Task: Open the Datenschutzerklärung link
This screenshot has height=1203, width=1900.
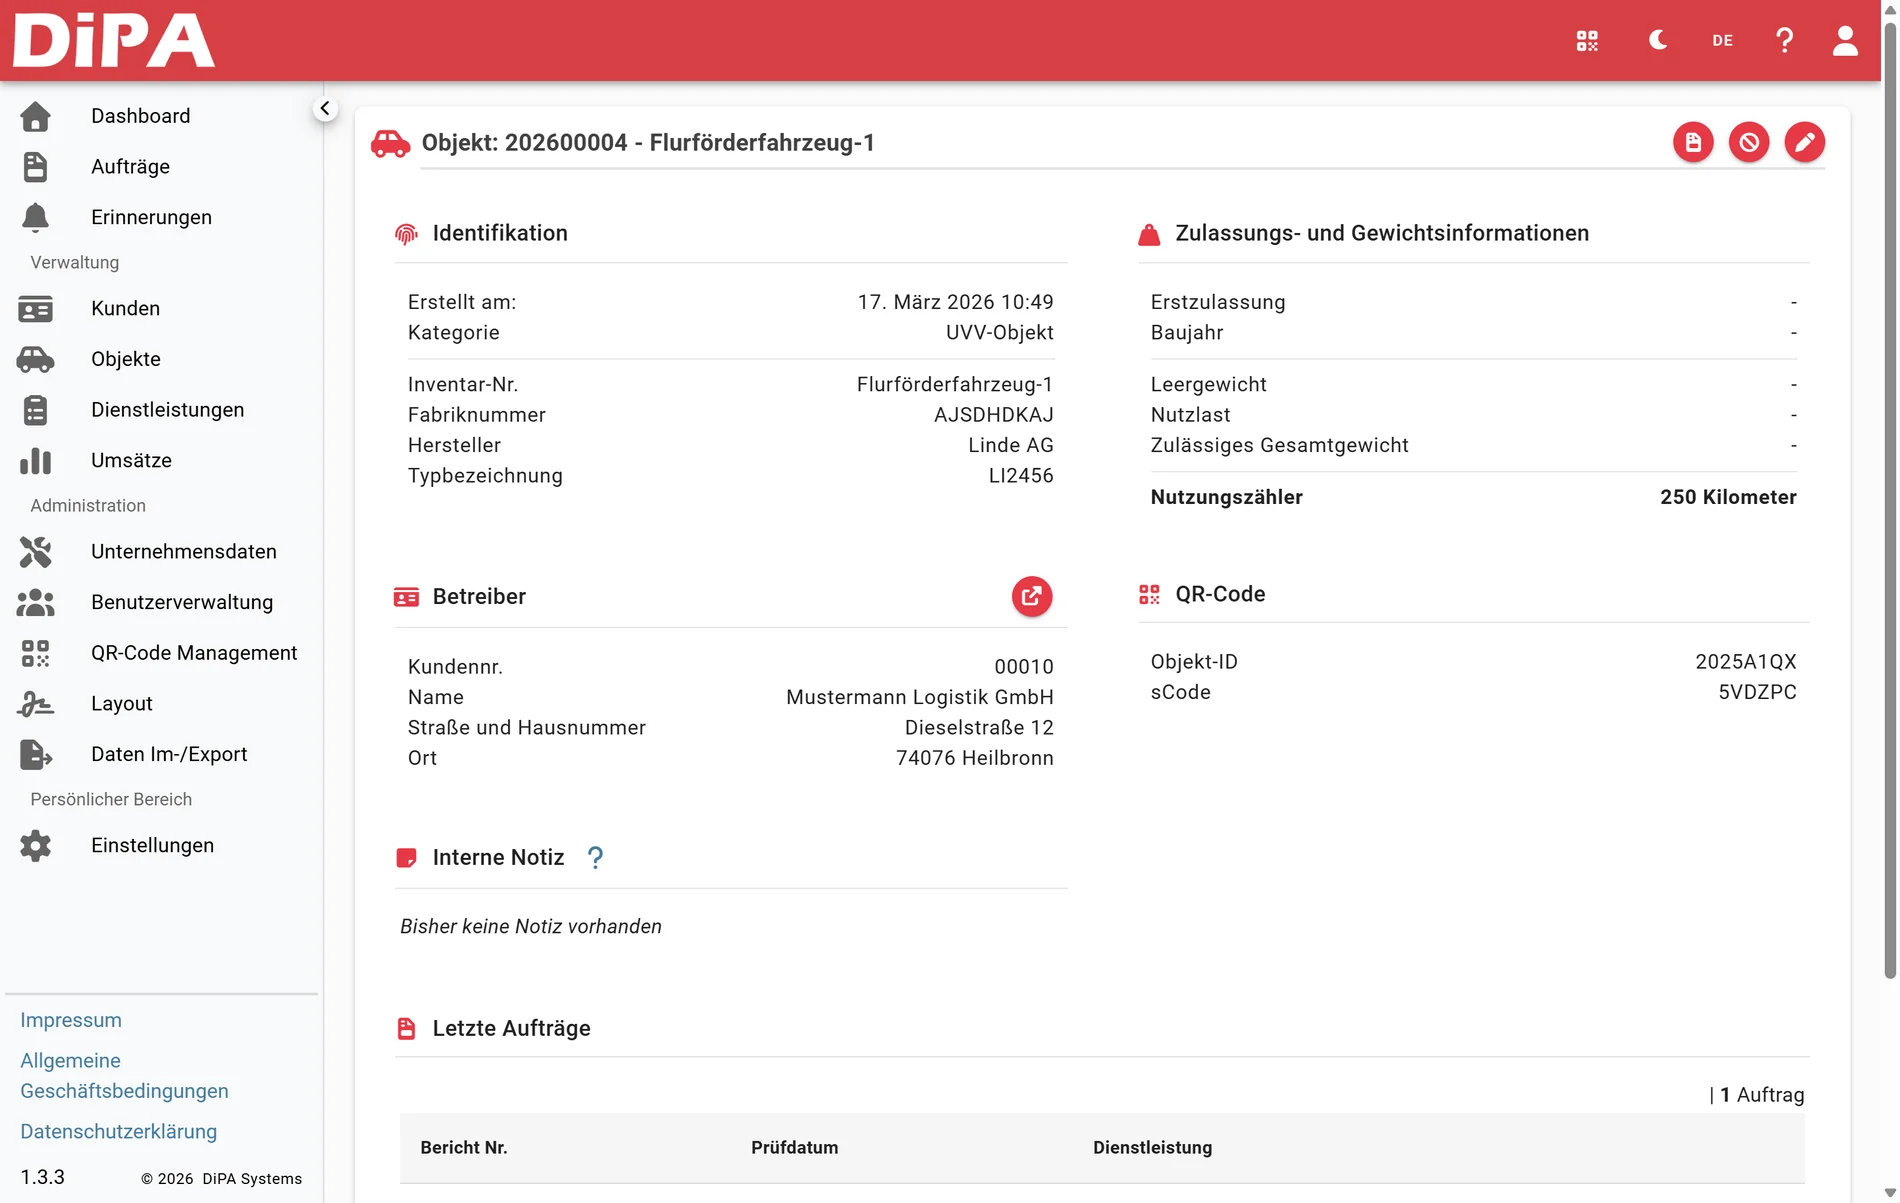Action: tap(118, 1132)
